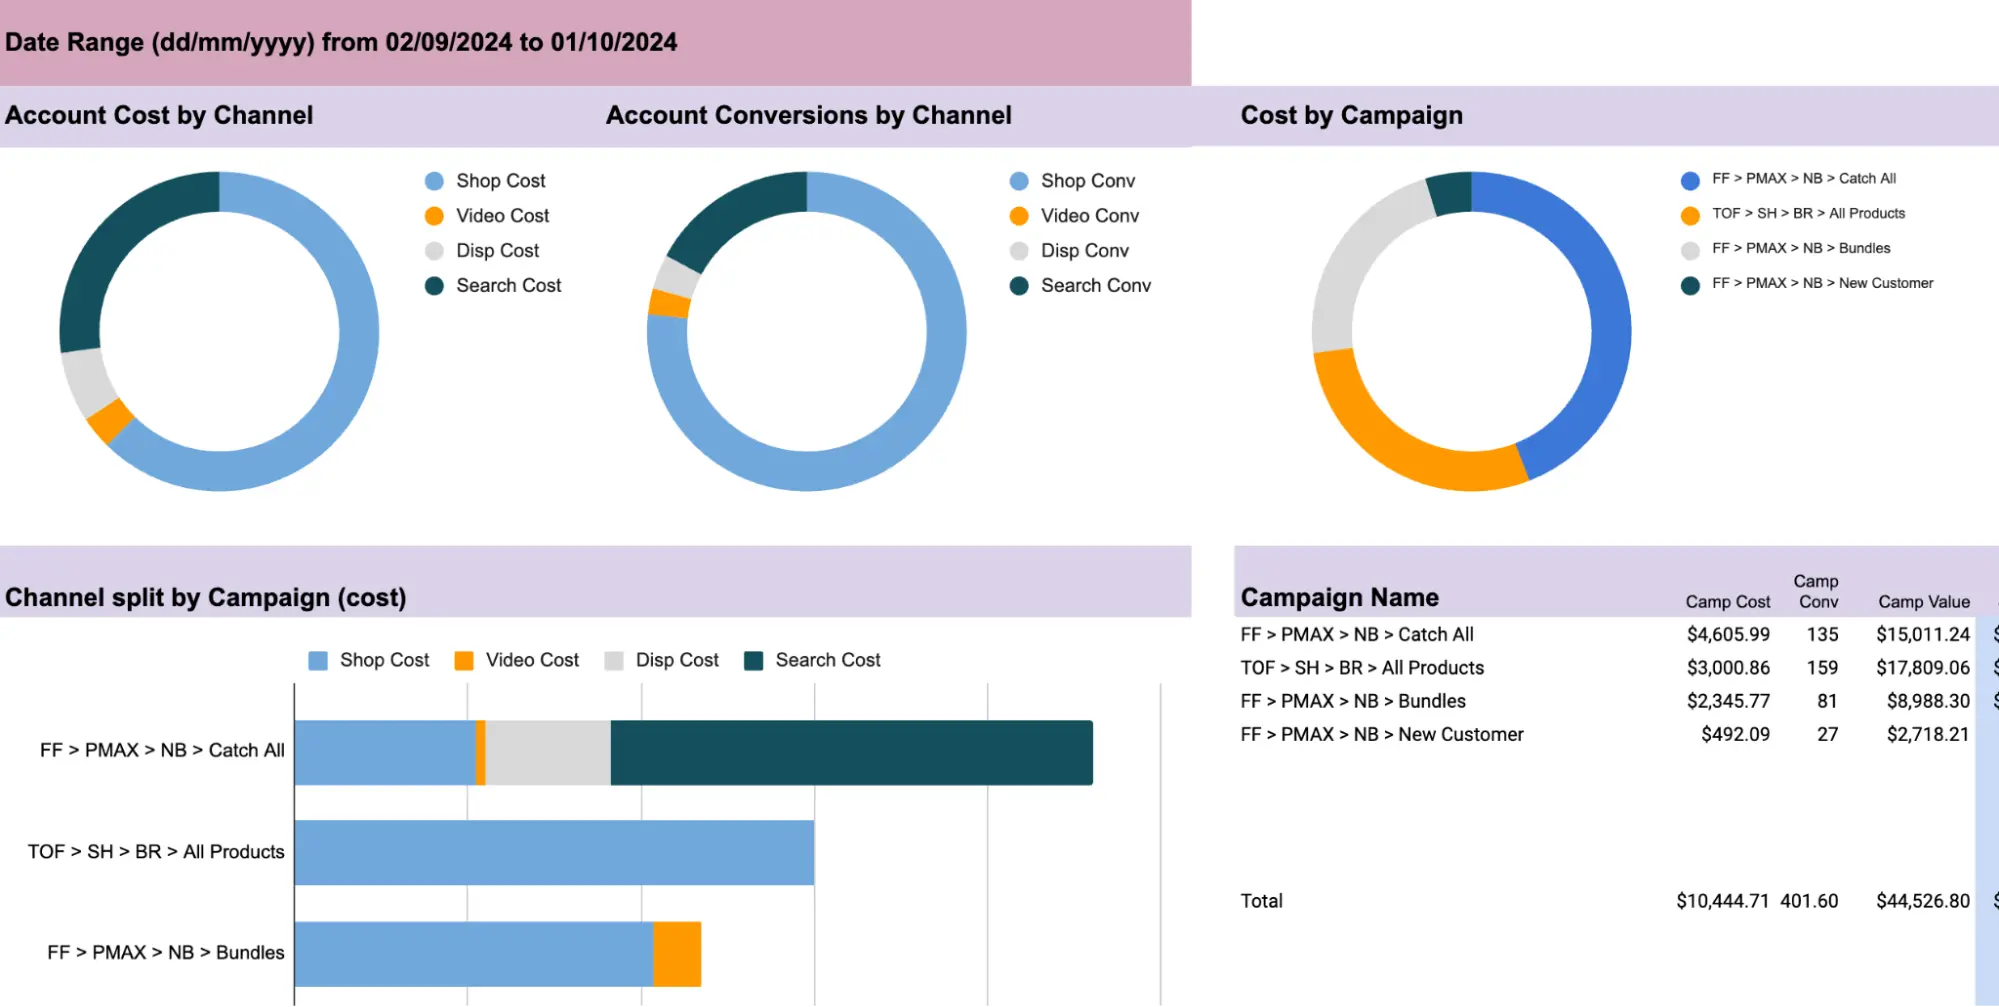Click the Date Range header text
The width and height of the screenshot is (1999, 1007).
point(341,42)
